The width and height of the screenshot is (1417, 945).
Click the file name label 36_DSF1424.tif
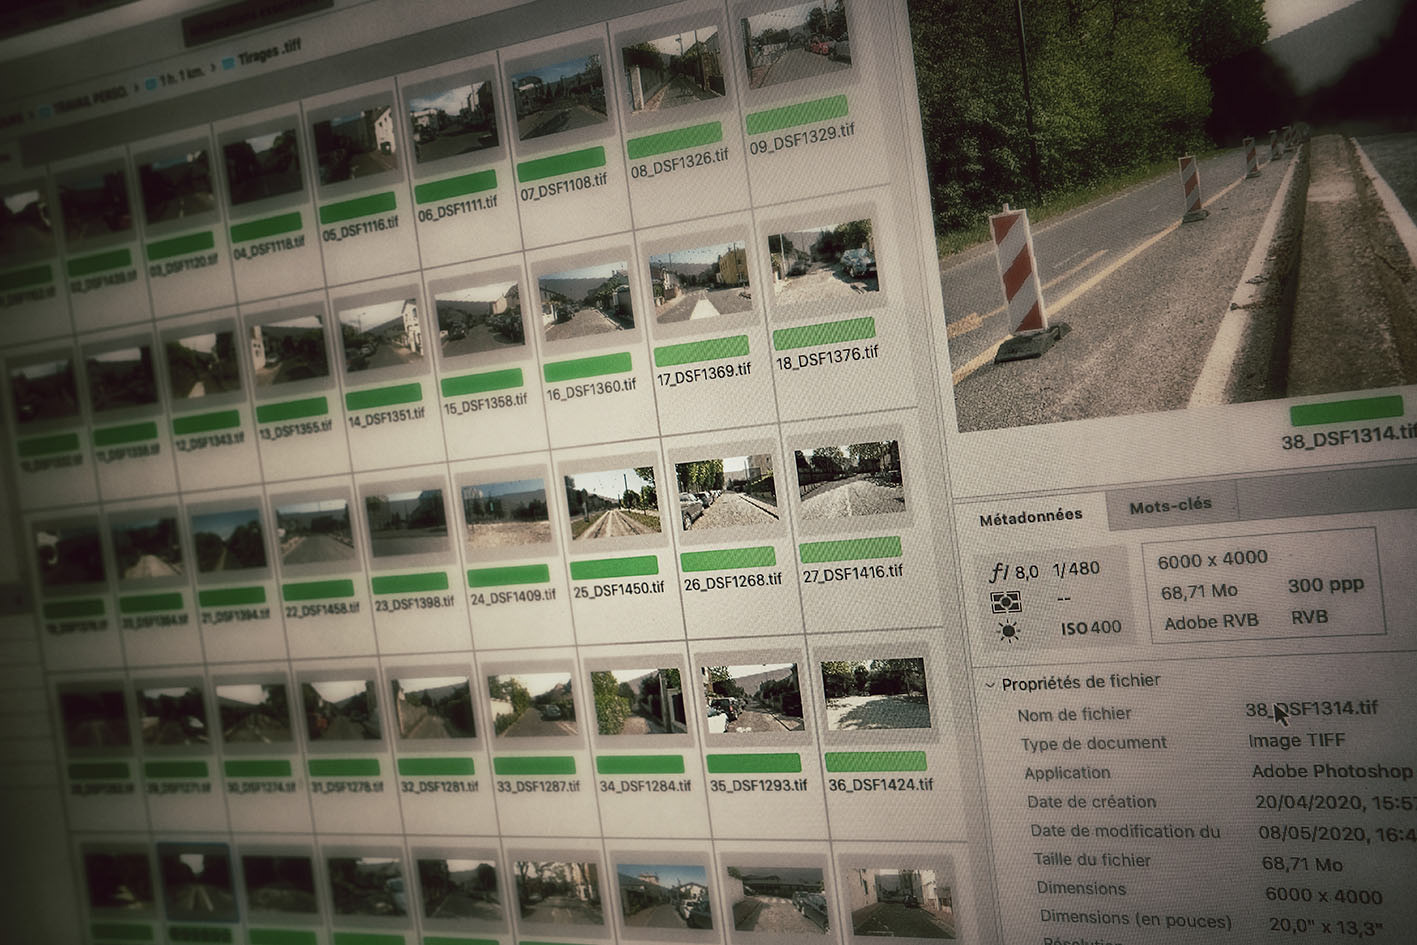point(881,784)
